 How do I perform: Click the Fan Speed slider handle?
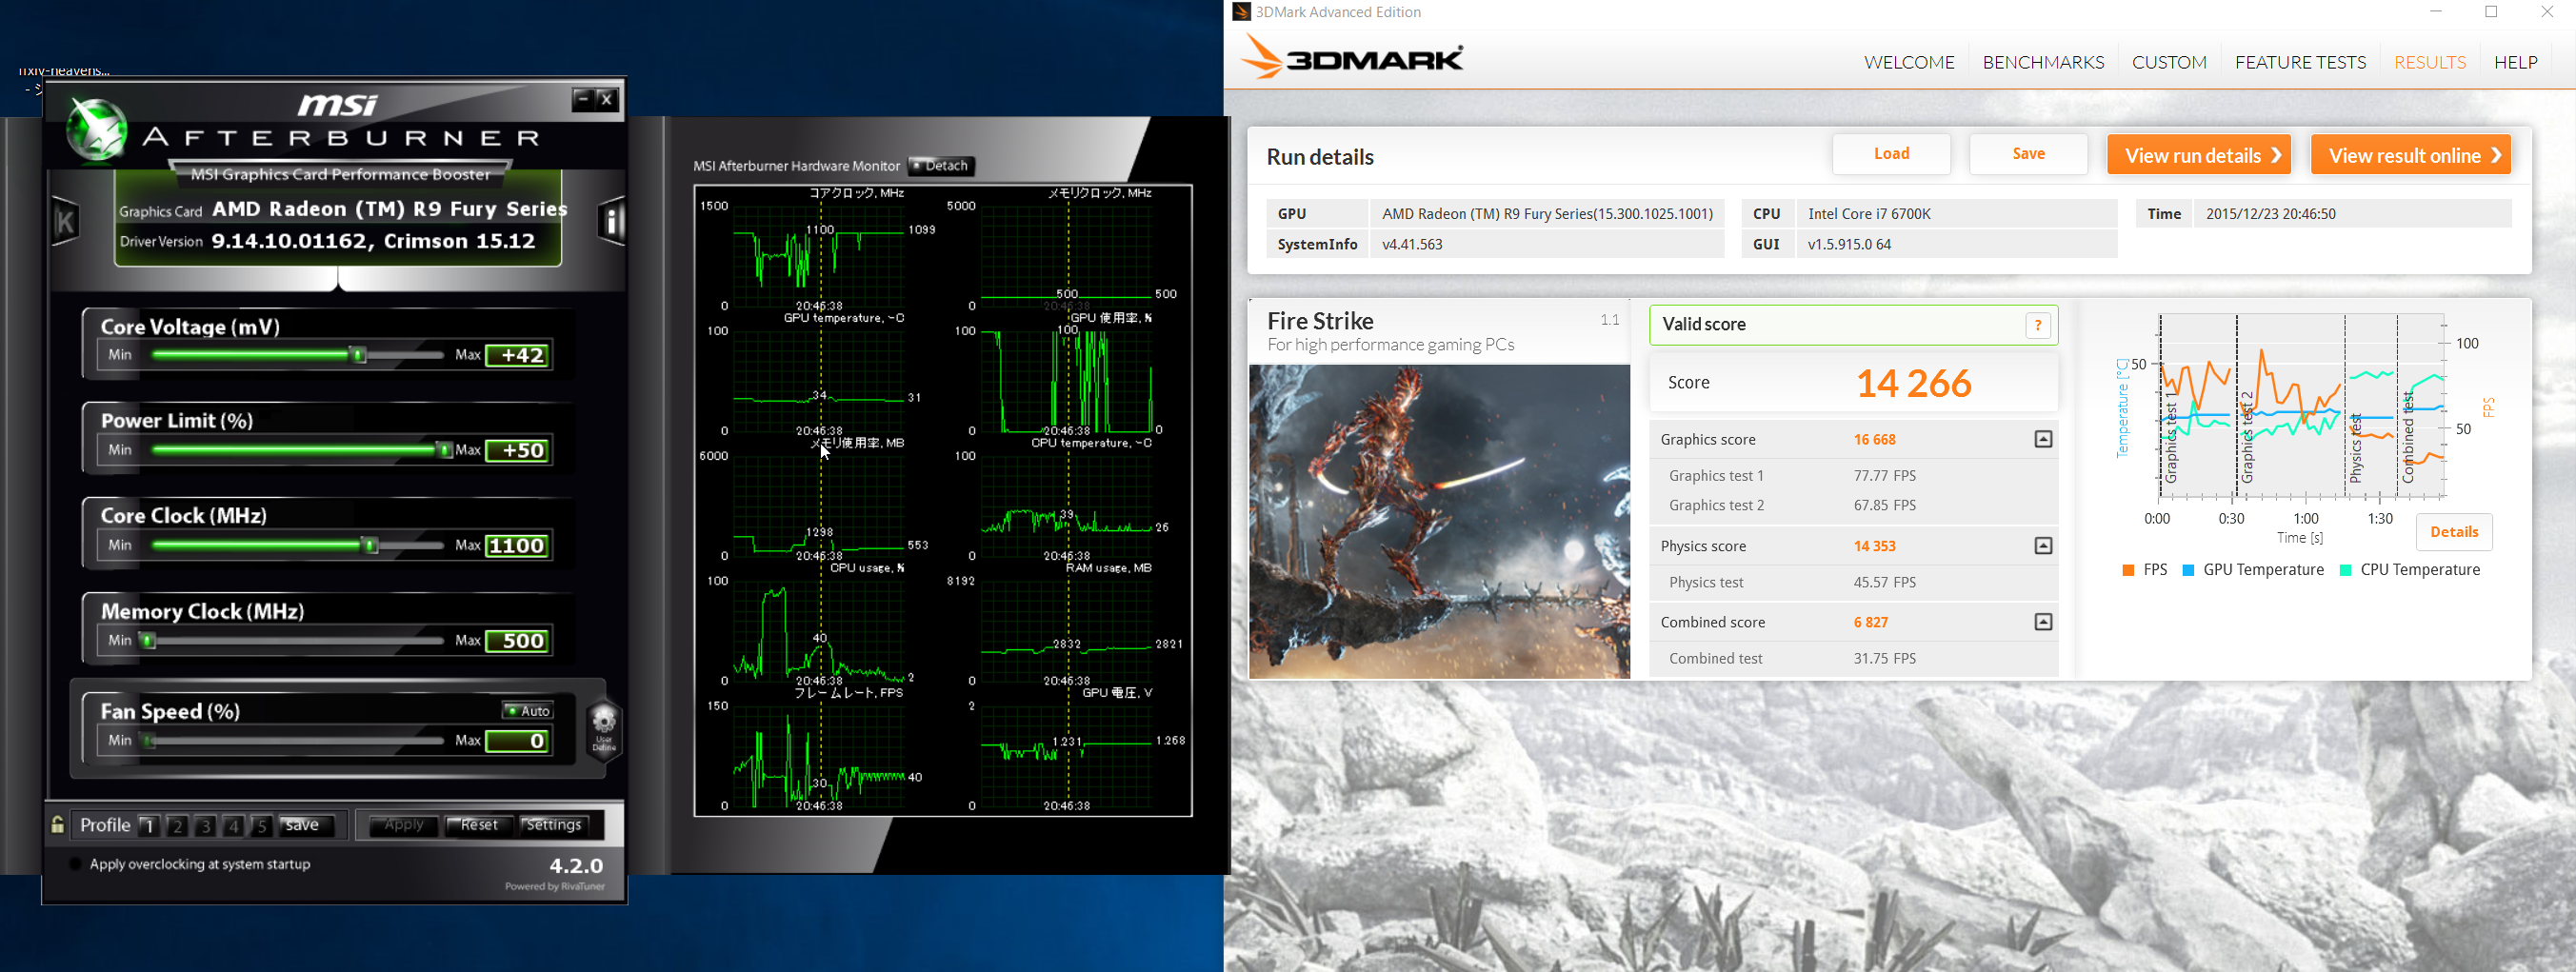pos(148,741)
